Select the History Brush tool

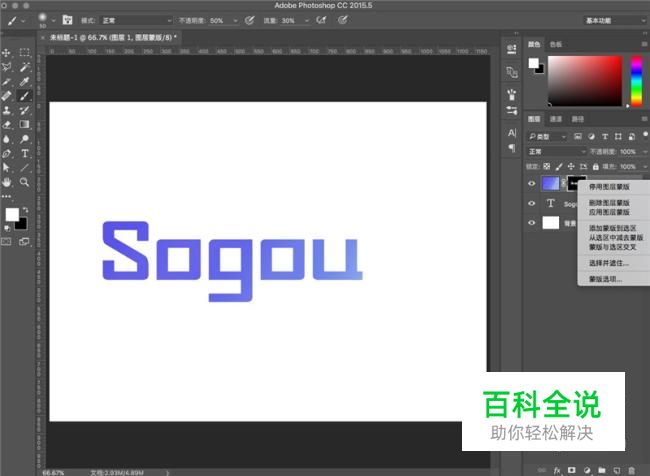coord(24,110)
